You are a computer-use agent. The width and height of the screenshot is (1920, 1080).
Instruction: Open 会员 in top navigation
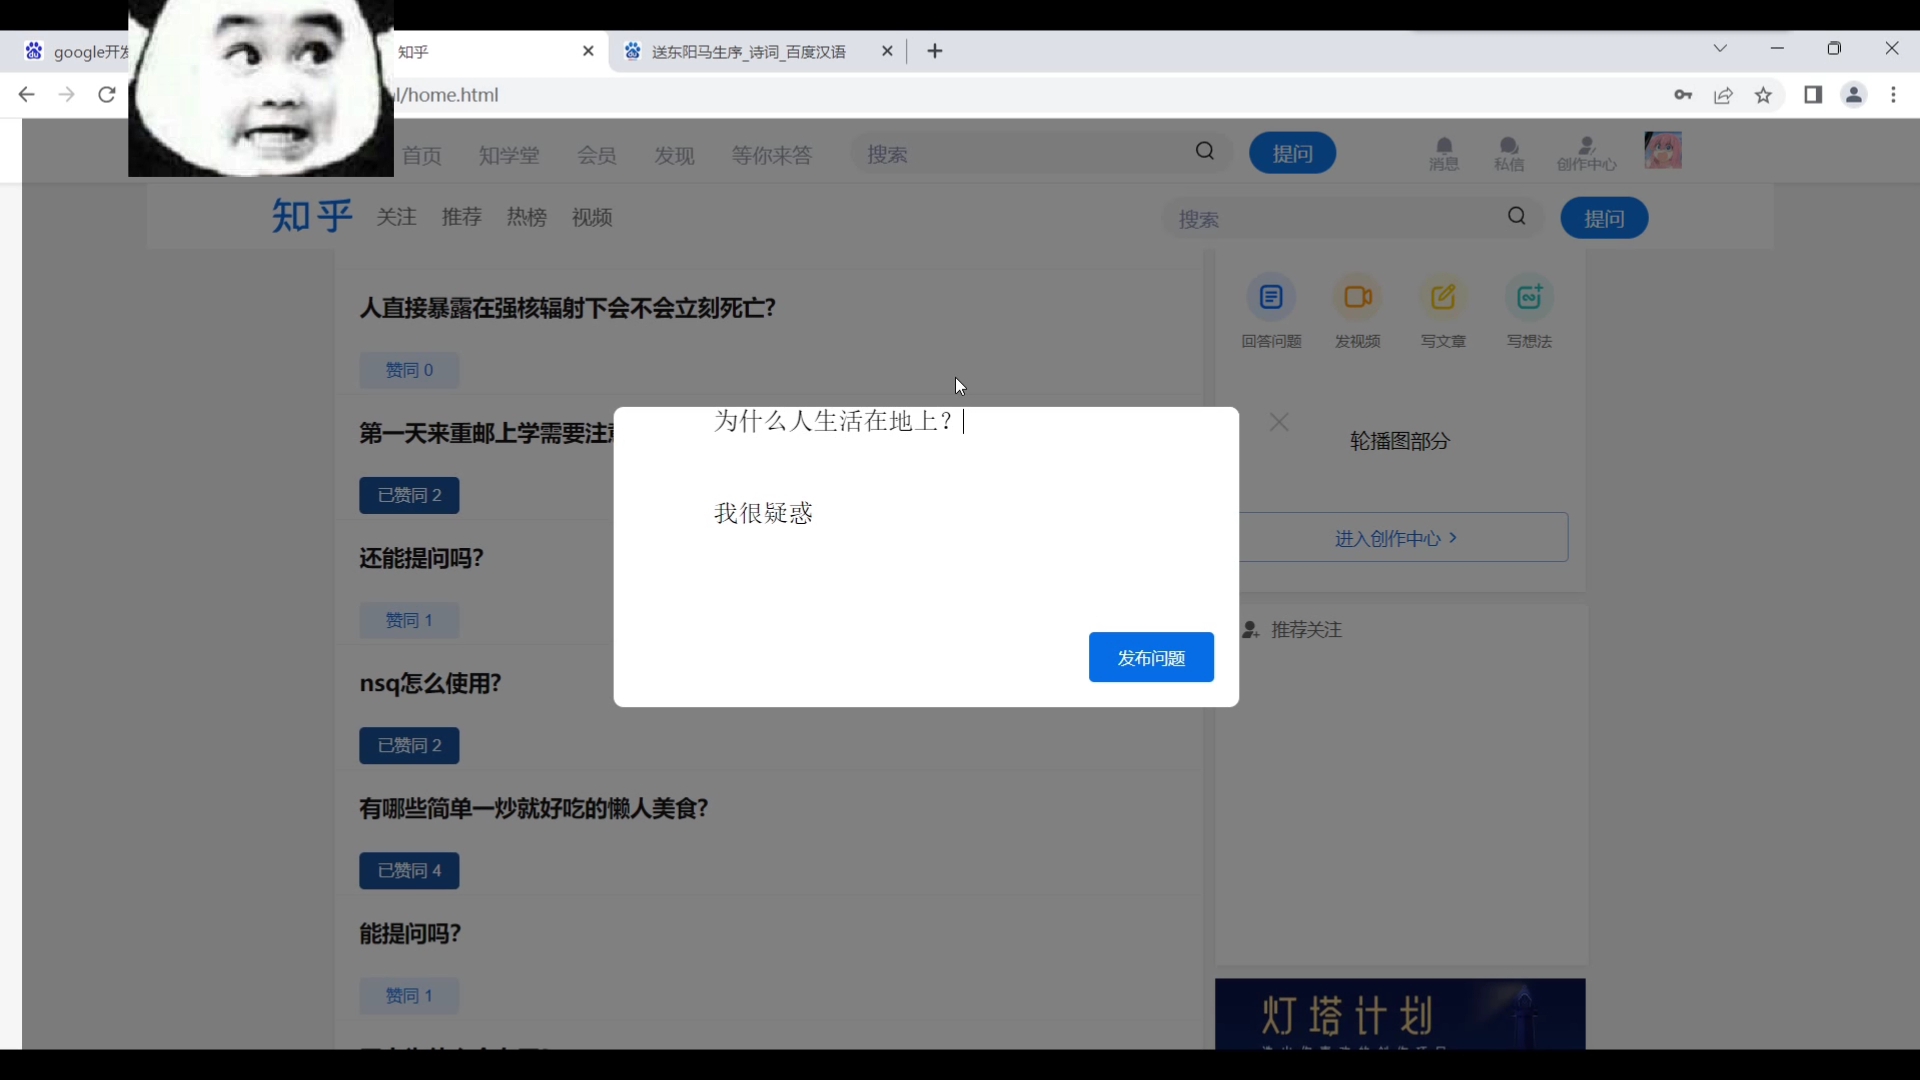pyautogui.click(x=597, y=155)
